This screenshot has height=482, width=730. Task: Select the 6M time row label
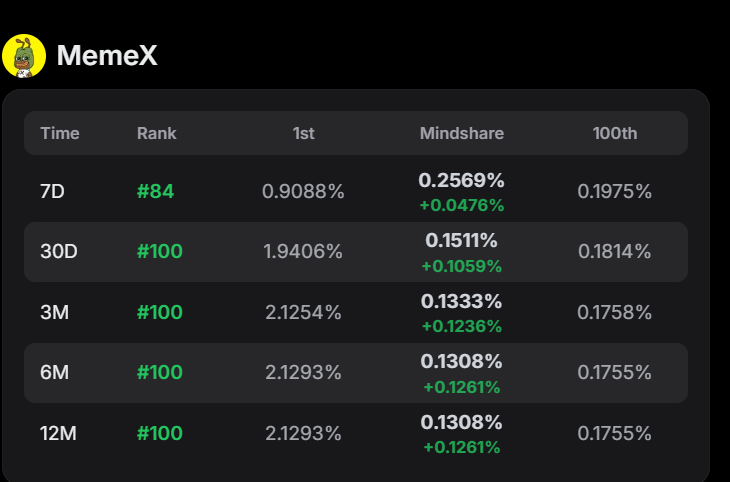(54, 372)
